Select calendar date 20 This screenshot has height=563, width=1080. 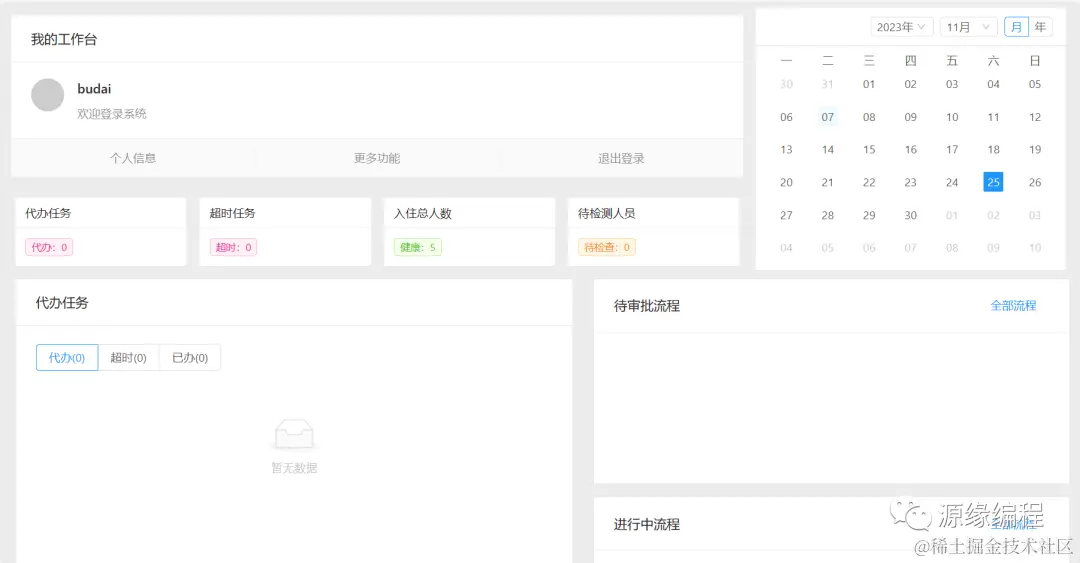tap(787, 182)
